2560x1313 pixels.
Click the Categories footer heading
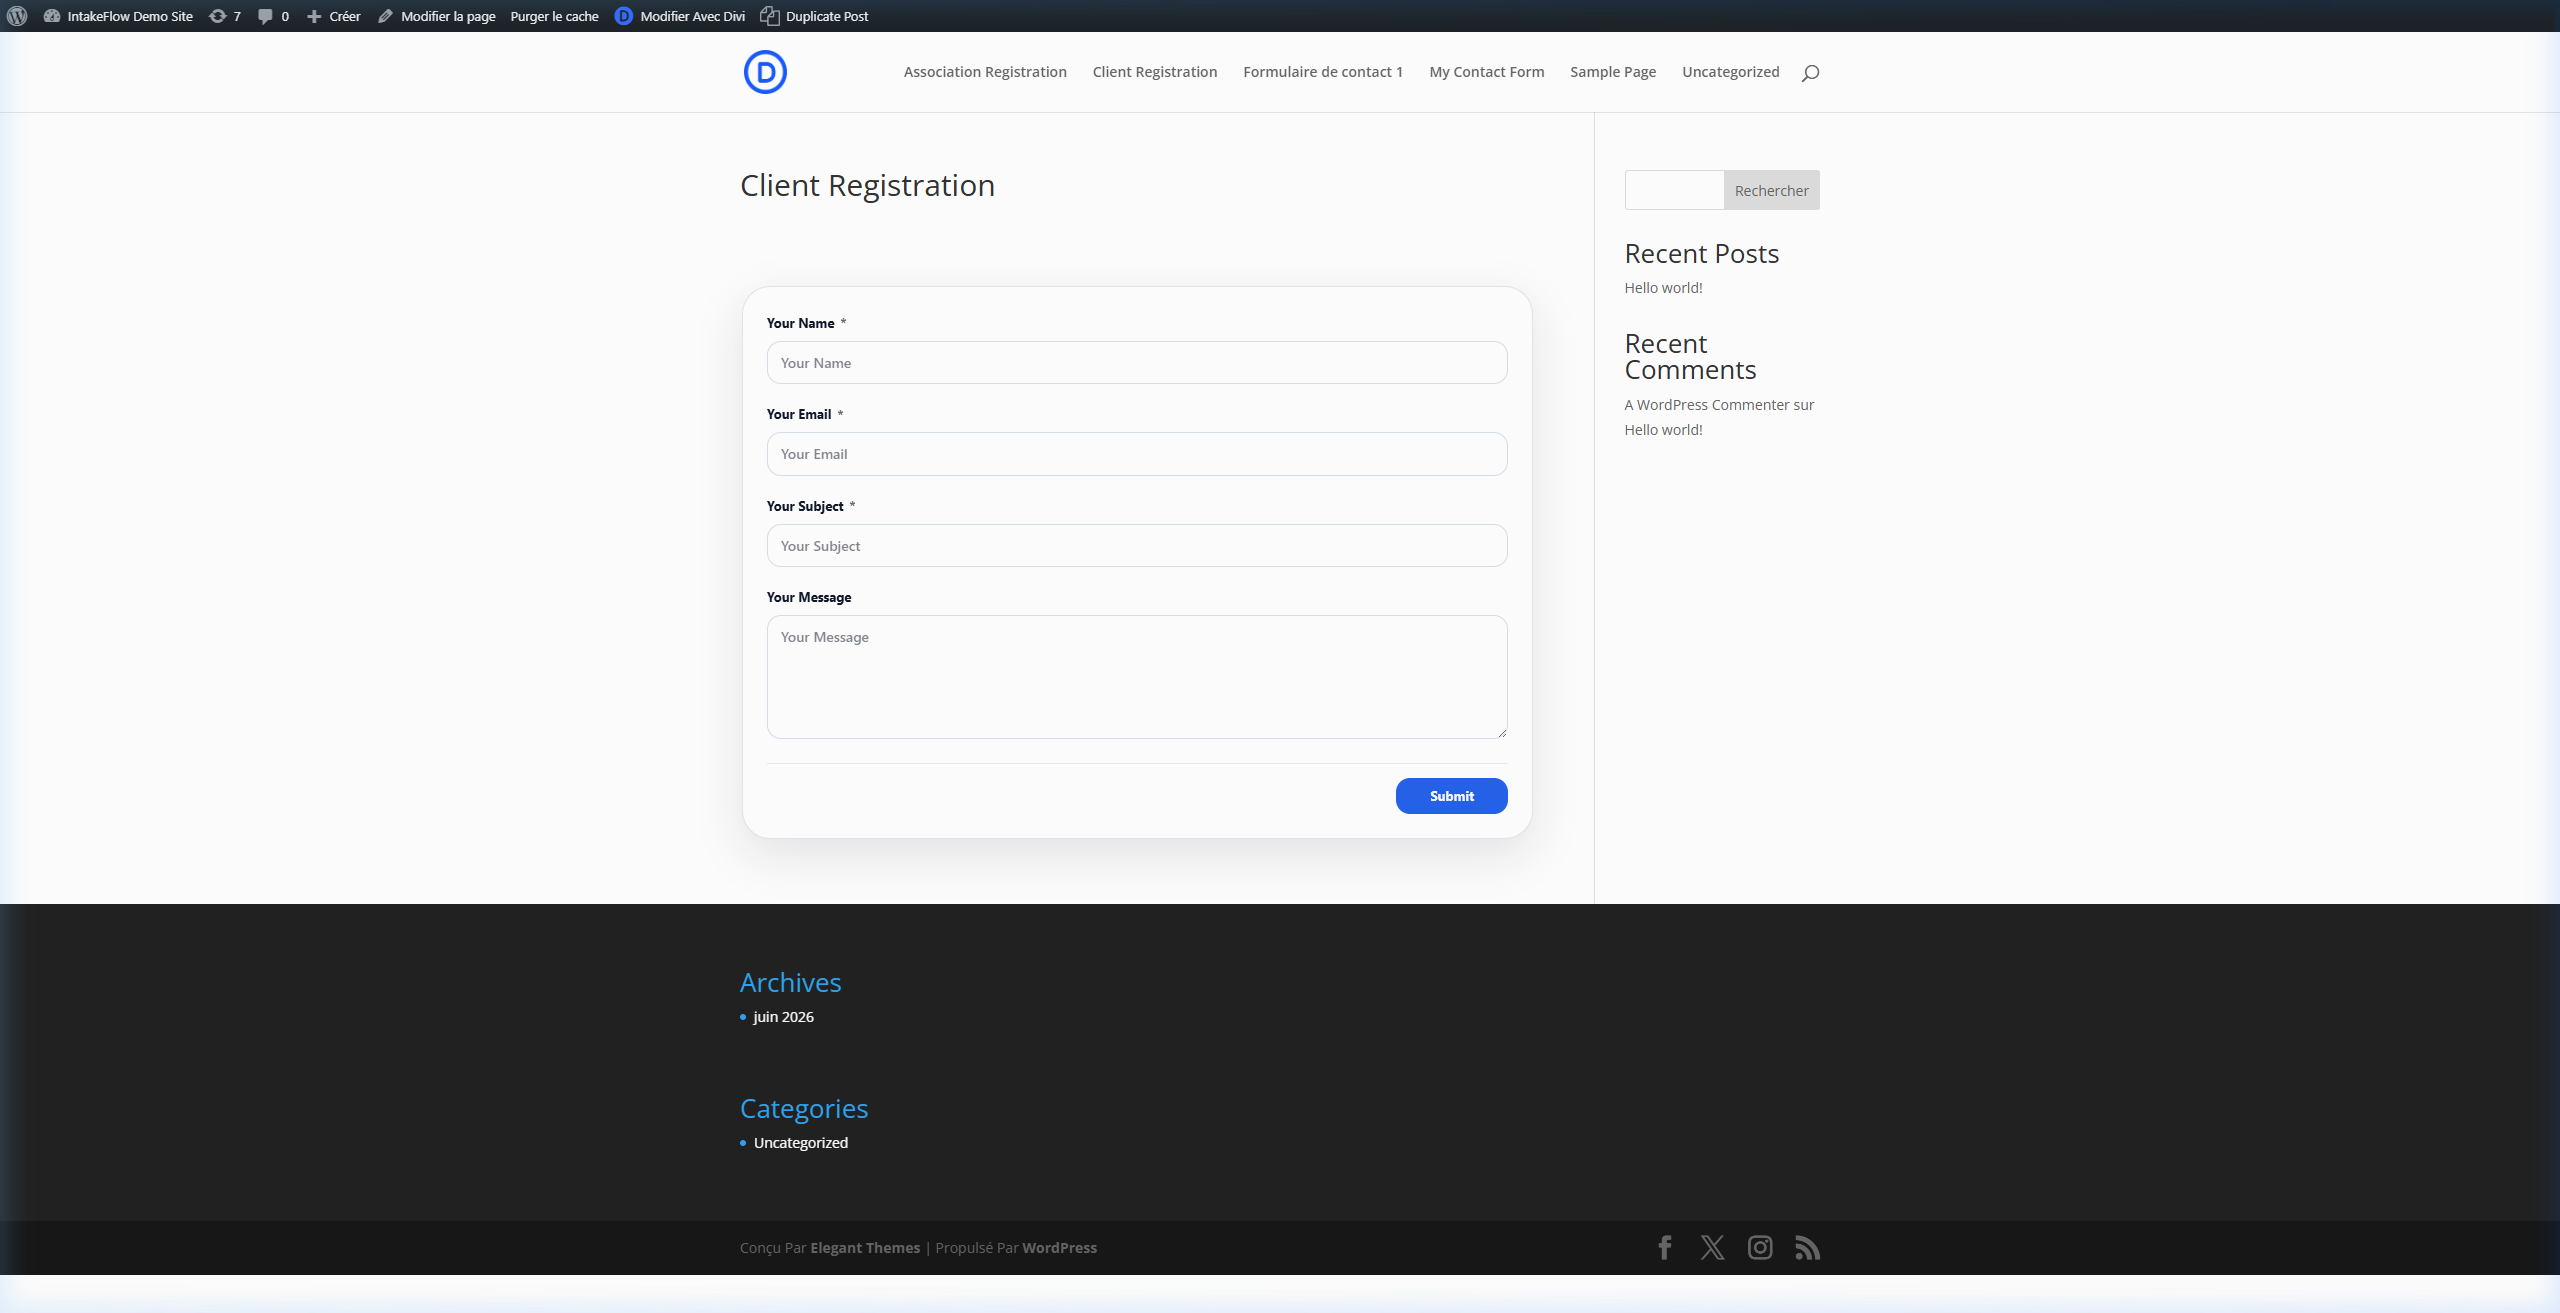804,1109
